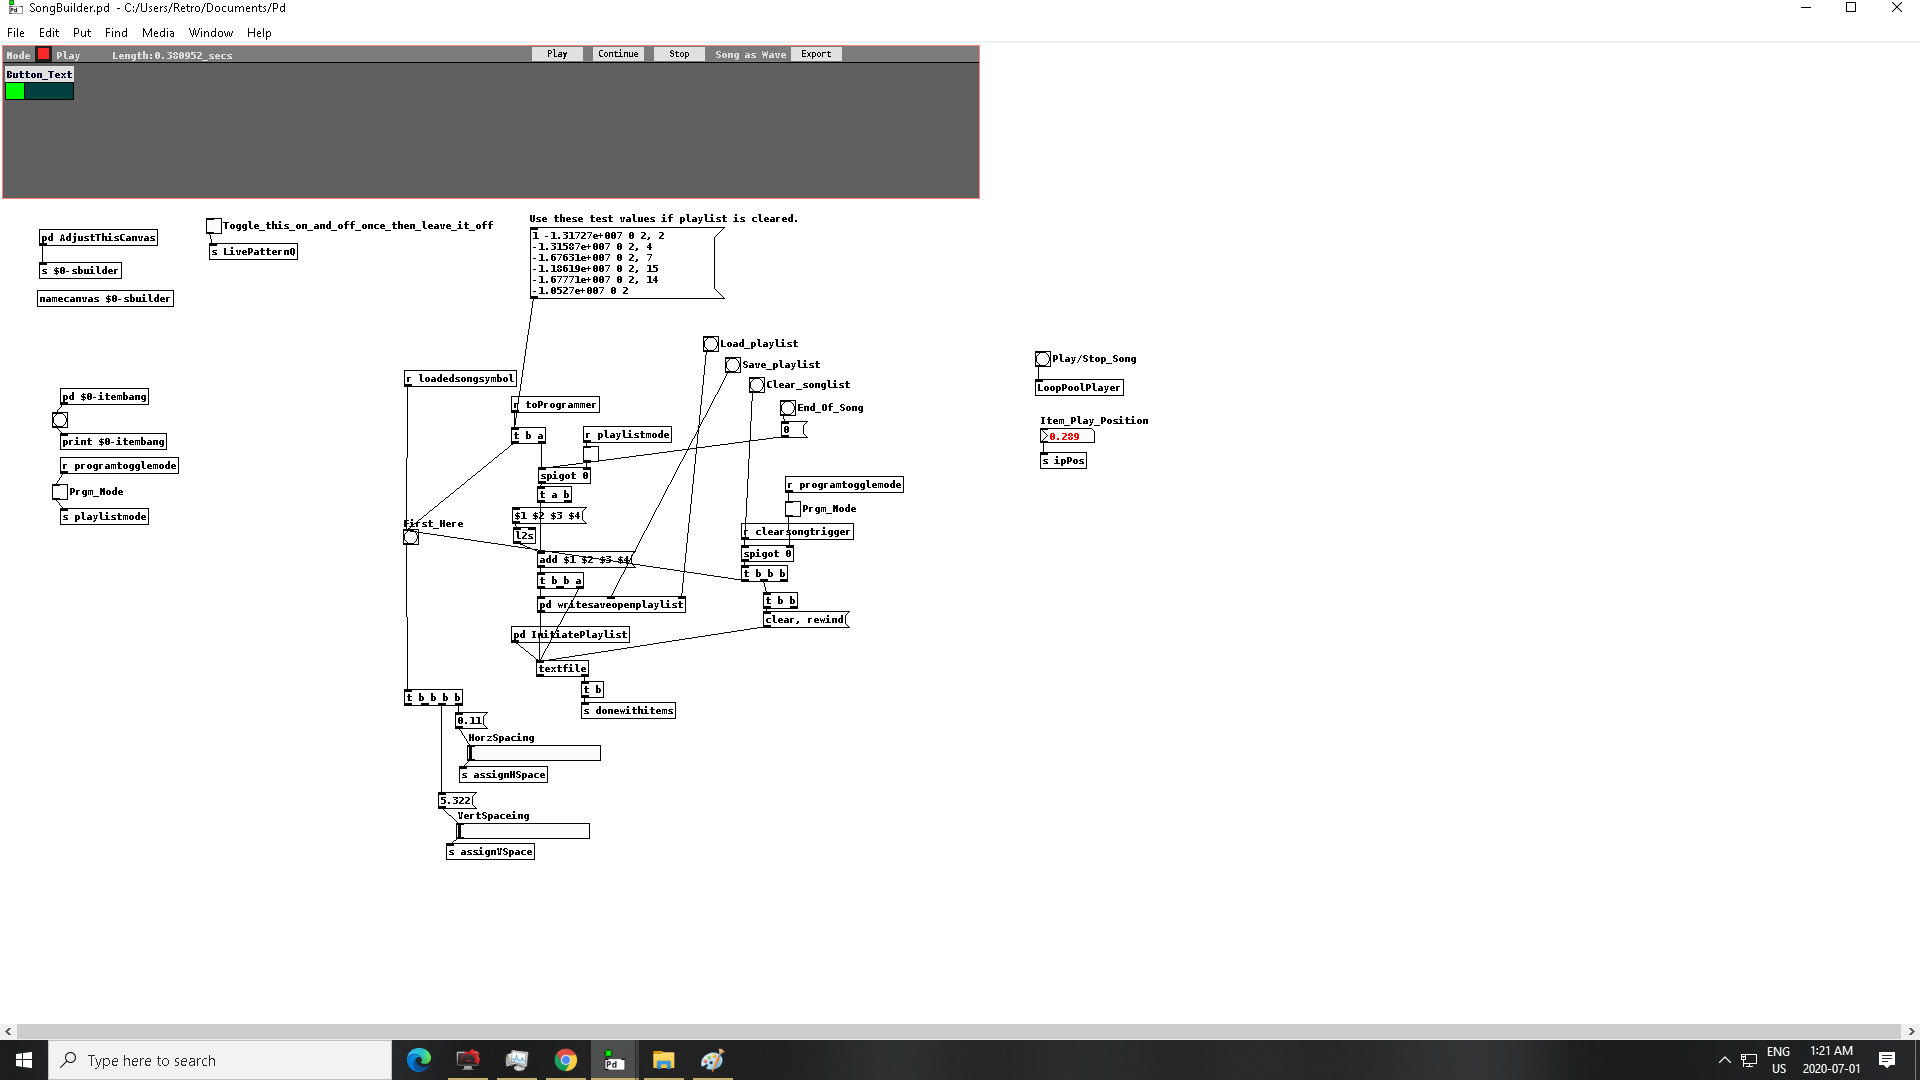This screenshot has height=1080, width=1920.
Task: Open the Window menu
Action: [x=211, y=33]
